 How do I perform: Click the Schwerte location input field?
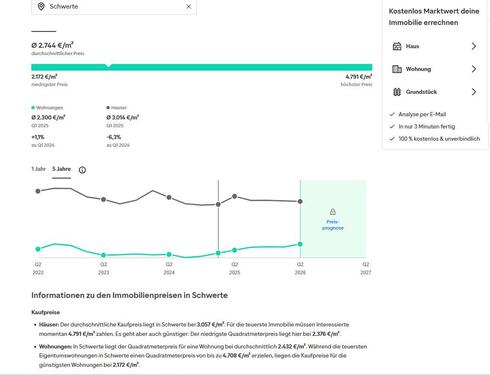[114, 7]
